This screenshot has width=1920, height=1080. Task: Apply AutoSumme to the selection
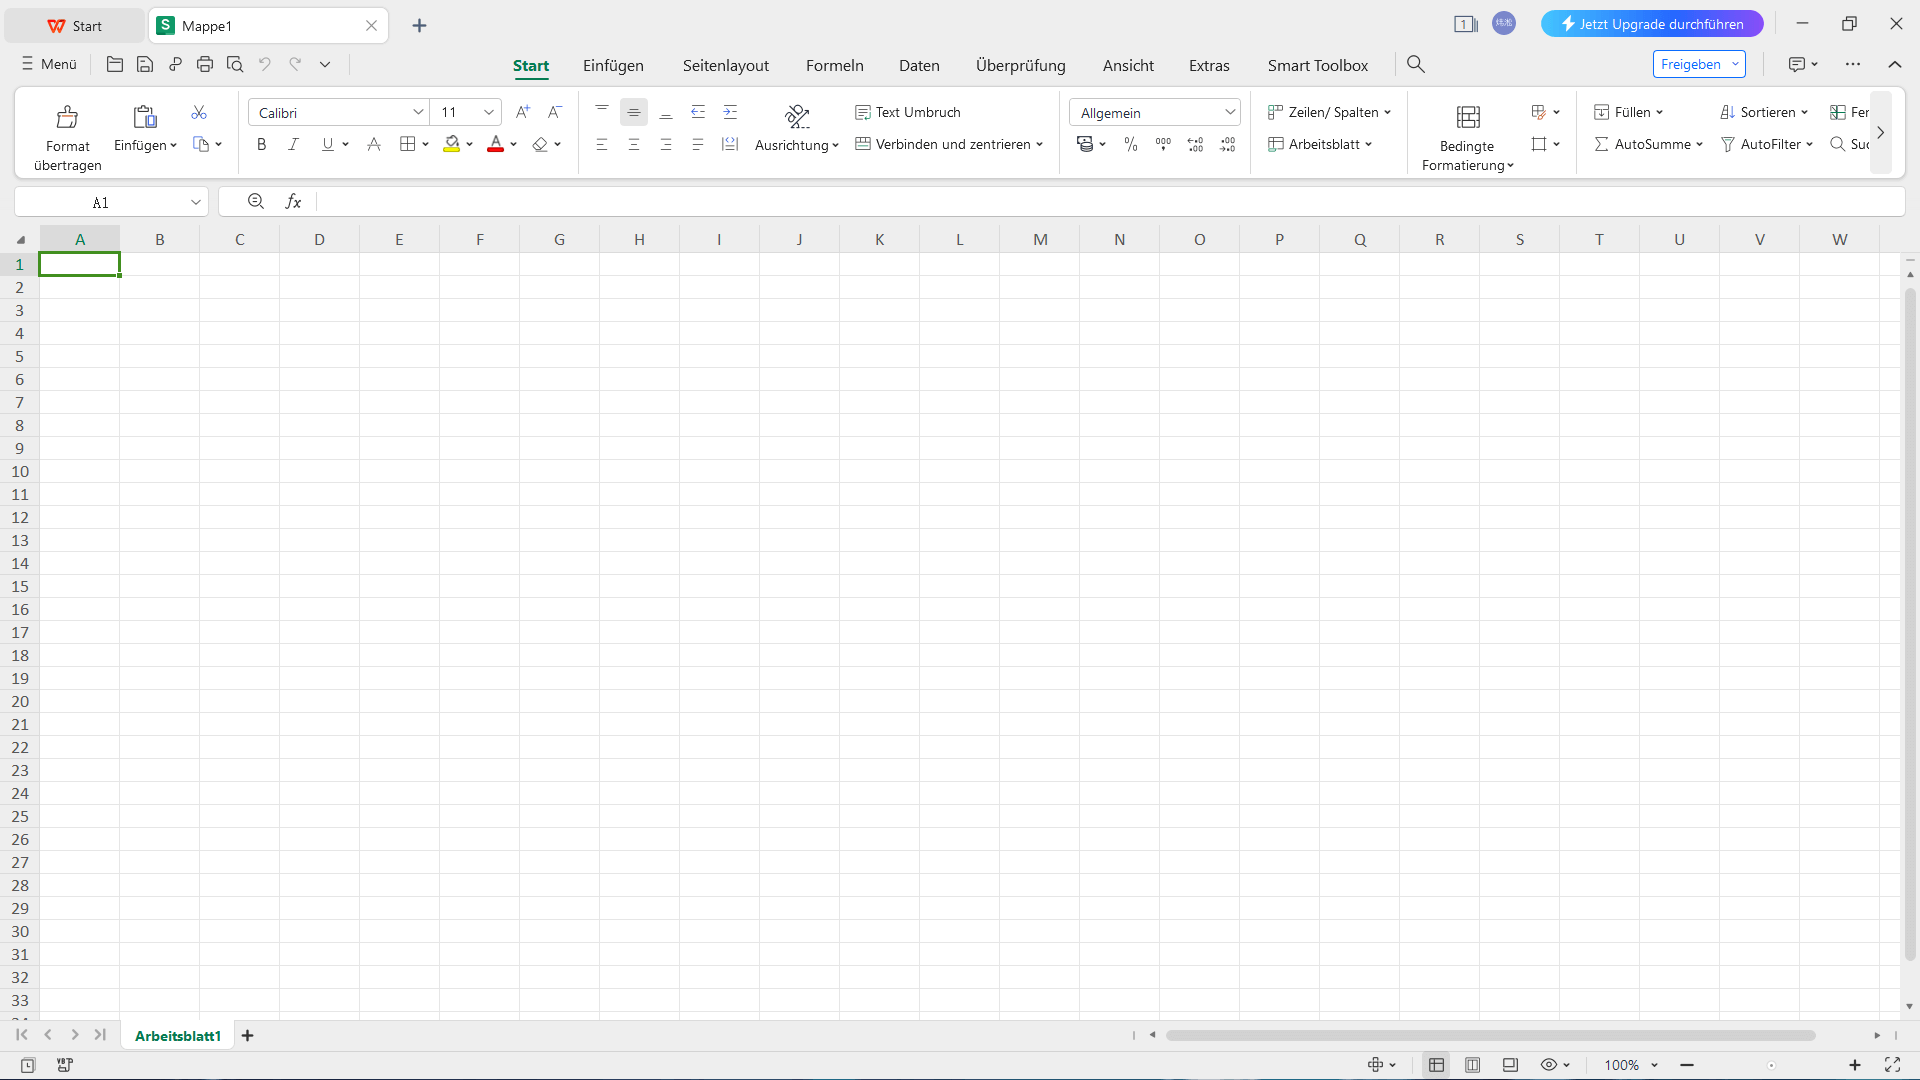point(1647,144)
